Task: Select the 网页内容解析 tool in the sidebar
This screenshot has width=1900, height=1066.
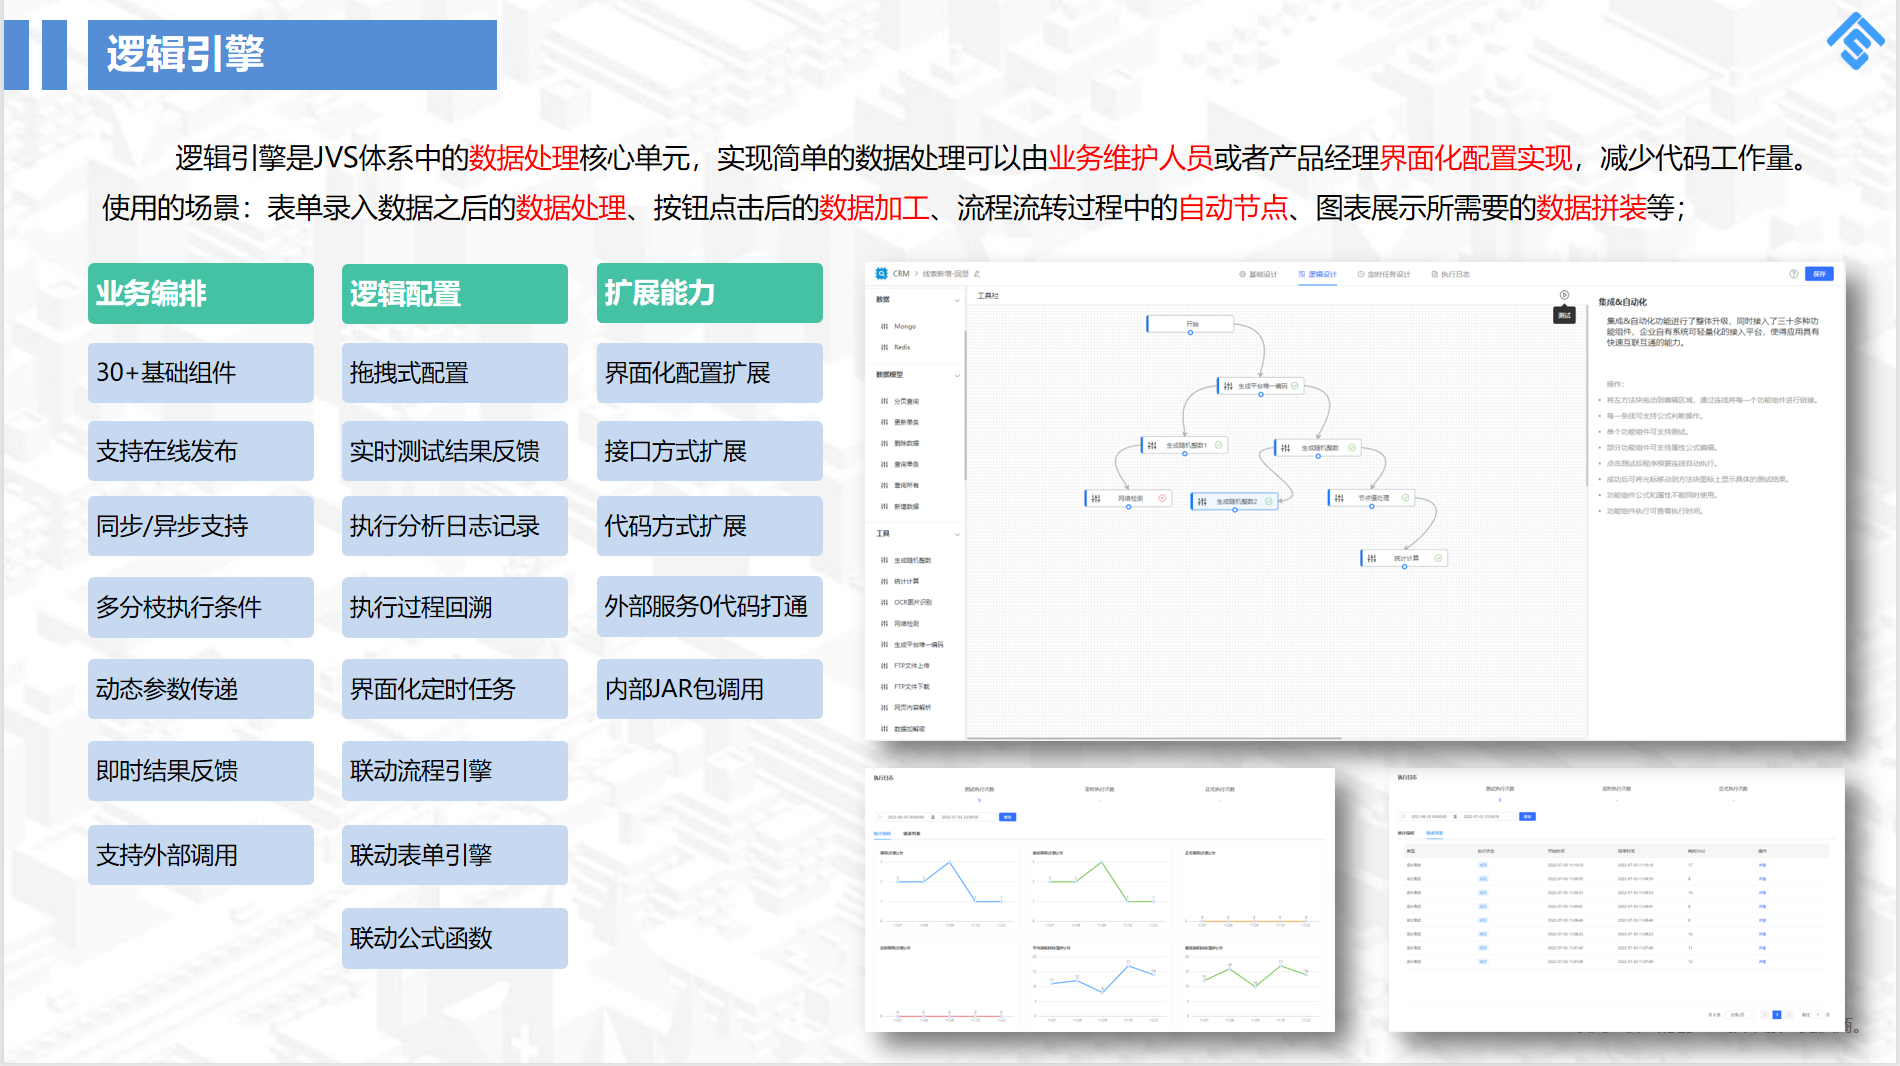Action: (x=906, y=707)
